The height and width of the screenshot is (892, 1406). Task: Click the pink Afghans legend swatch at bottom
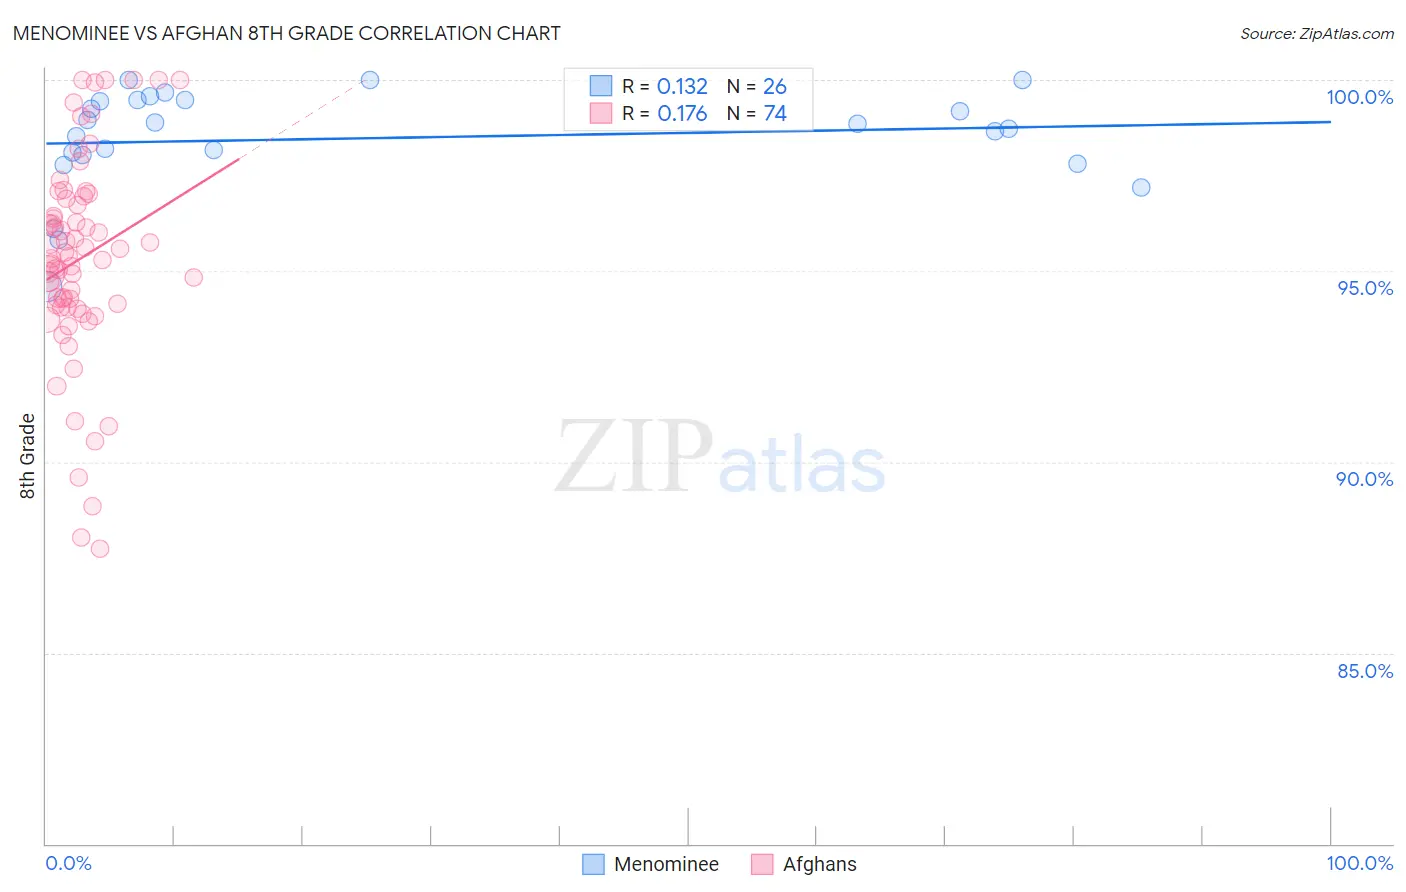pyautogui.click(x=762, y=864)
